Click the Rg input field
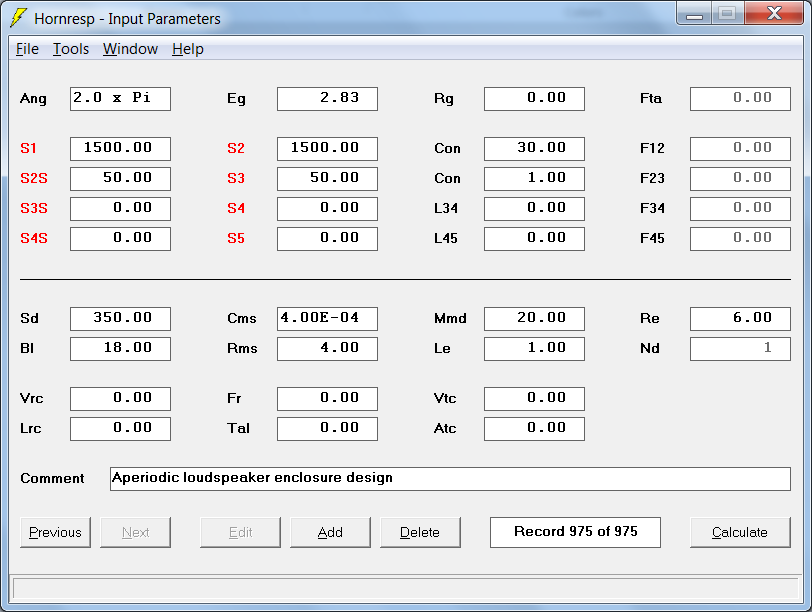 (x=534, y=99)
